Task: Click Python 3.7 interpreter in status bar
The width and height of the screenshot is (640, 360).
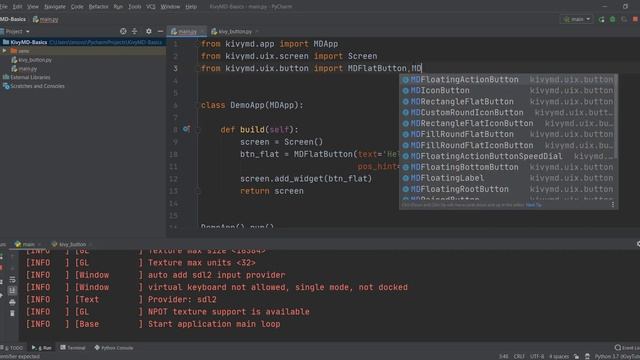Action: click(x=617, y=356)
